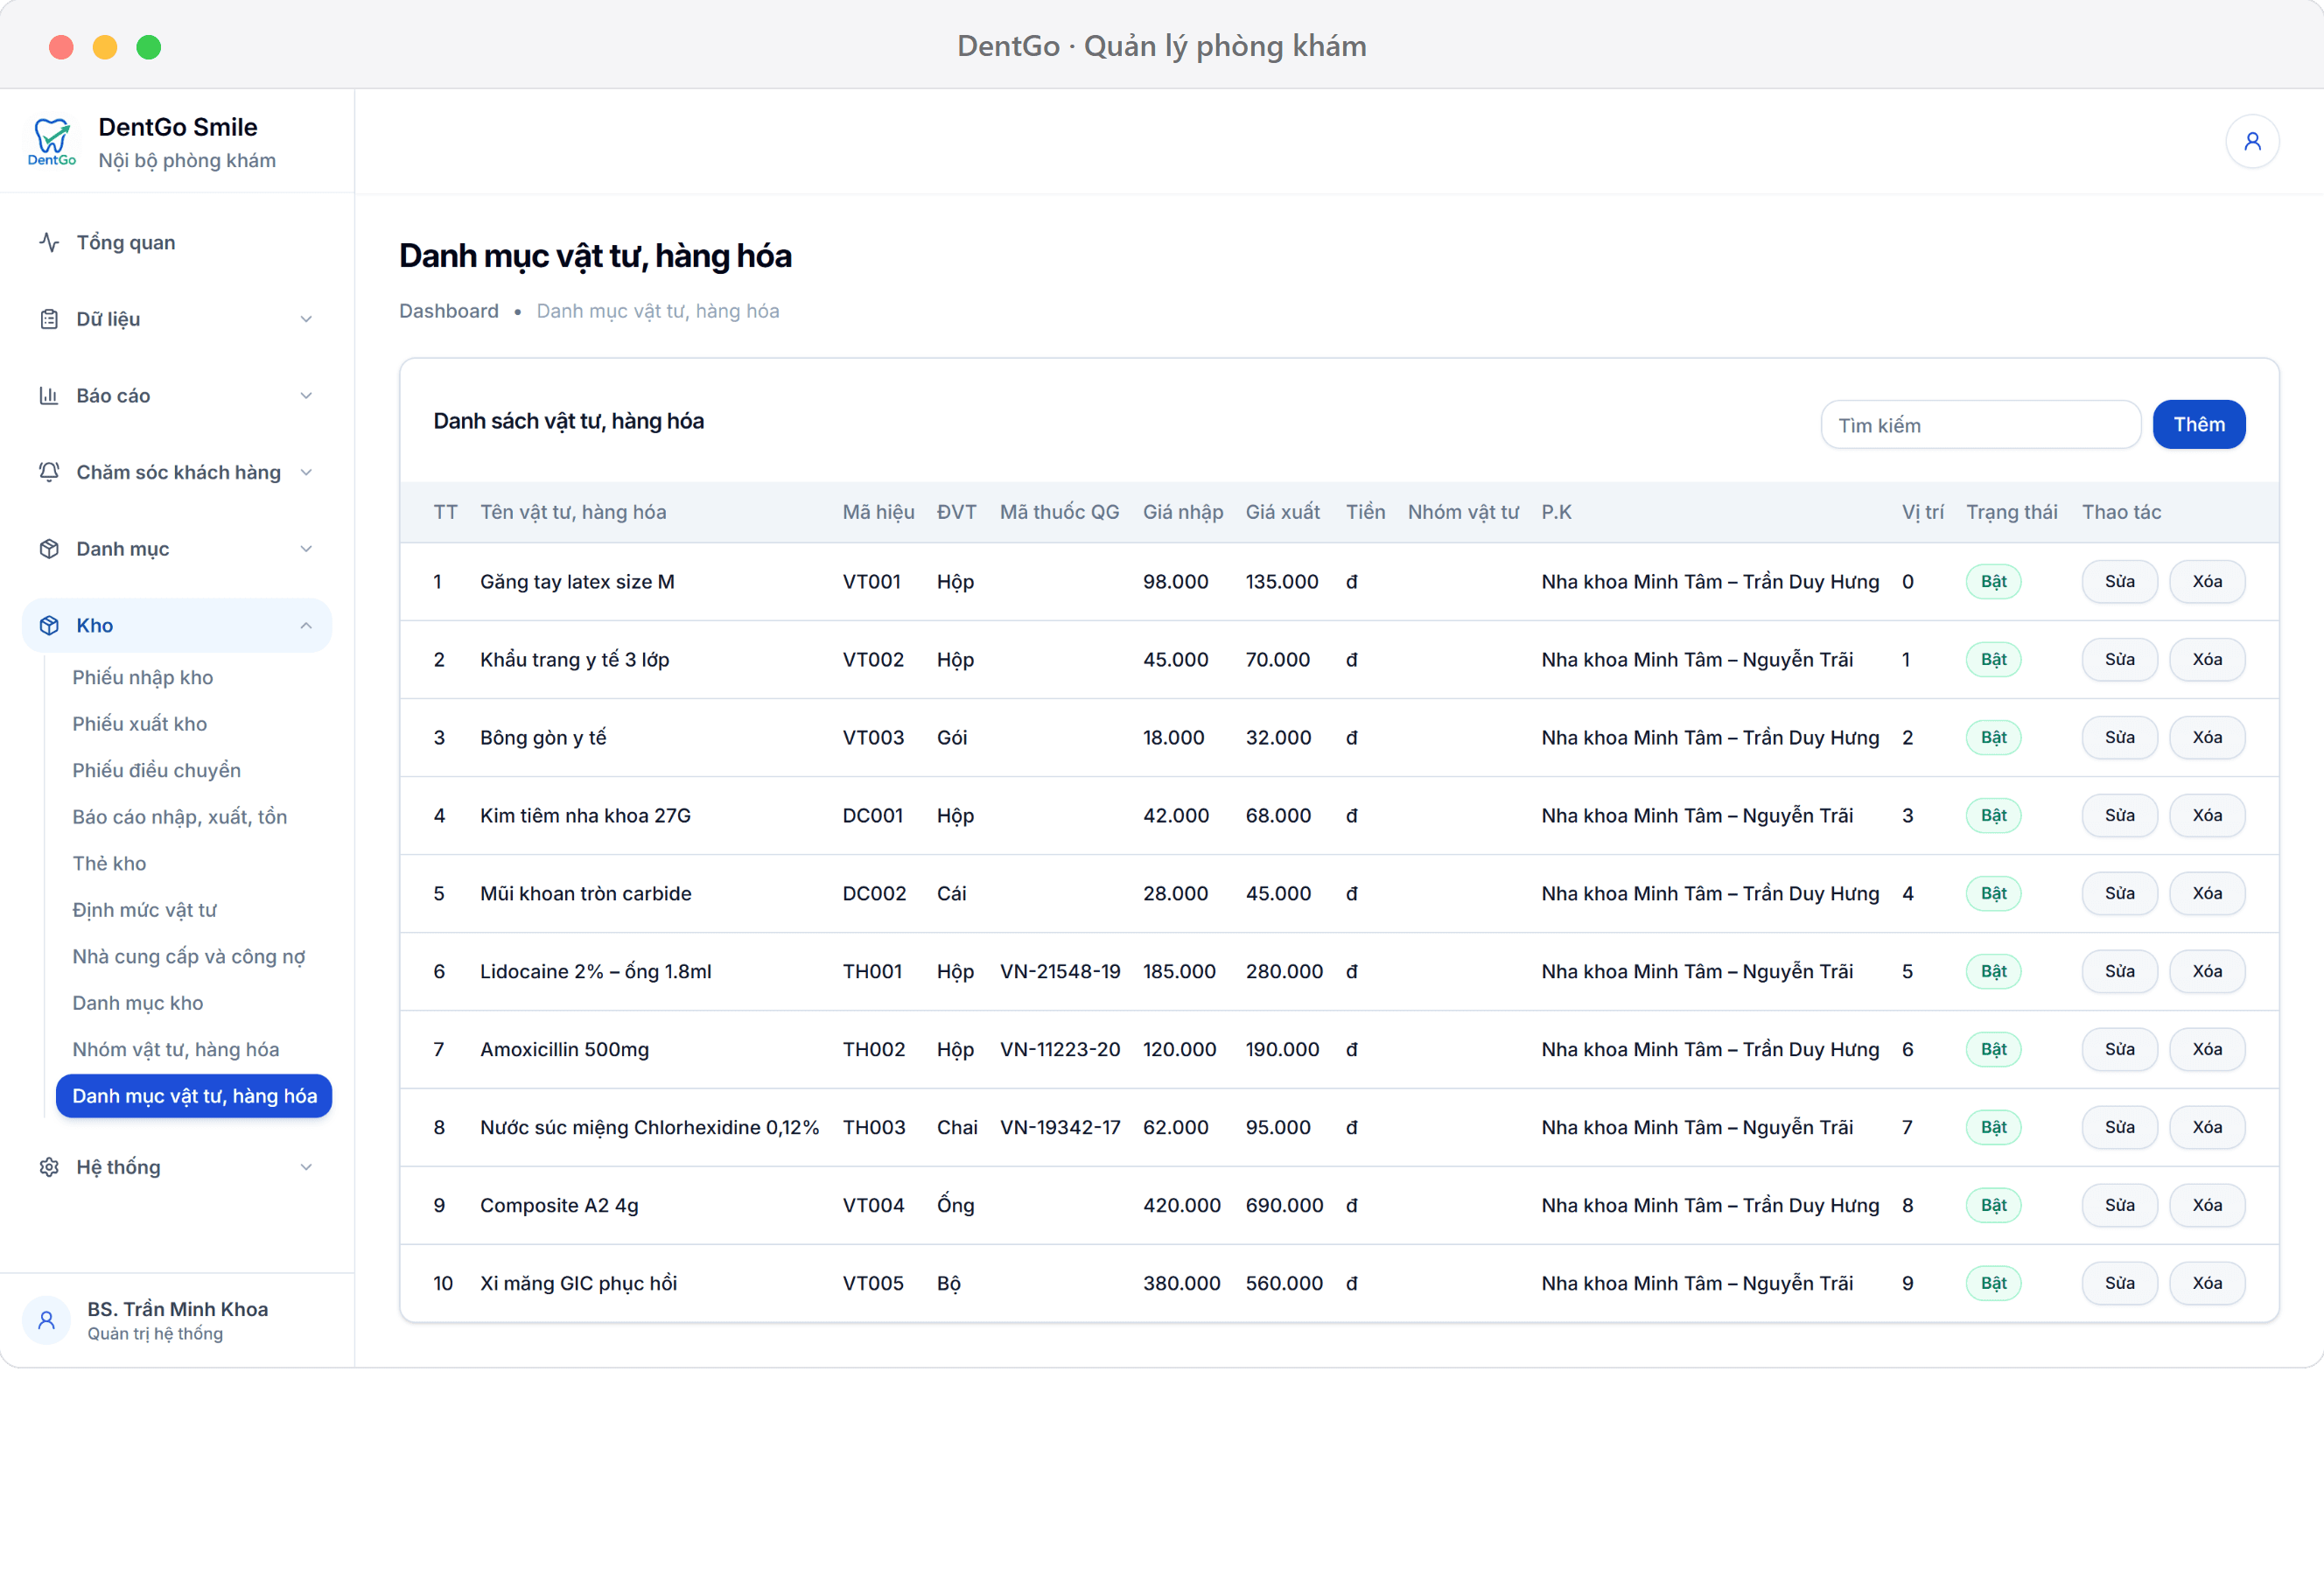
Task: Click the Mũi khoan tròn carbide name cell
Action: point(586,894)
